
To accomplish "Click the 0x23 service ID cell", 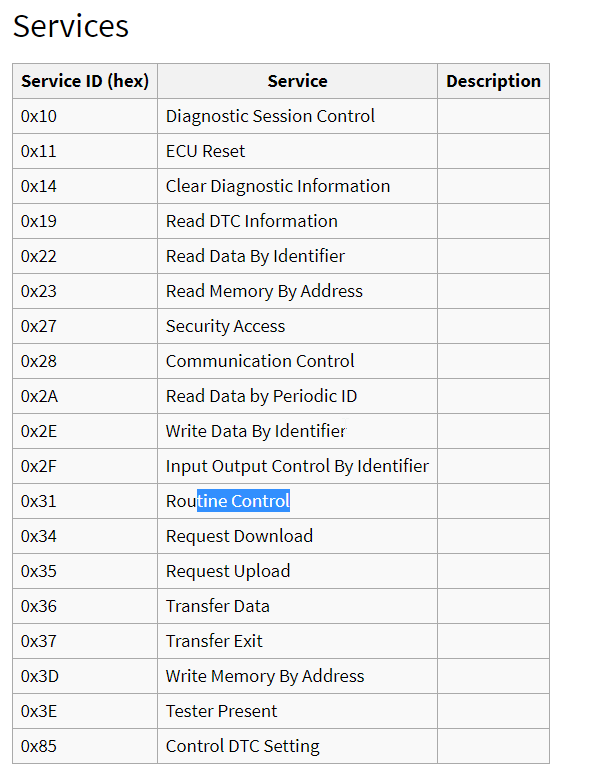I will (x=85, y=291).
